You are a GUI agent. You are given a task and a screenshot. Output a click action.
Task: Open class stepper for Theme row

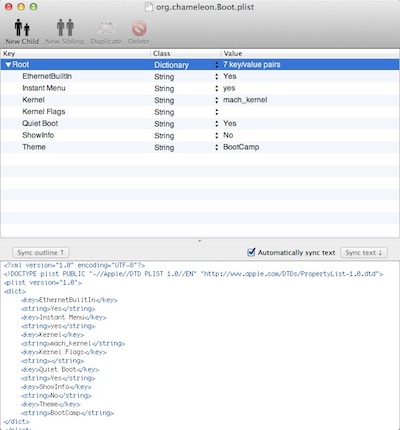click(217, 147)
